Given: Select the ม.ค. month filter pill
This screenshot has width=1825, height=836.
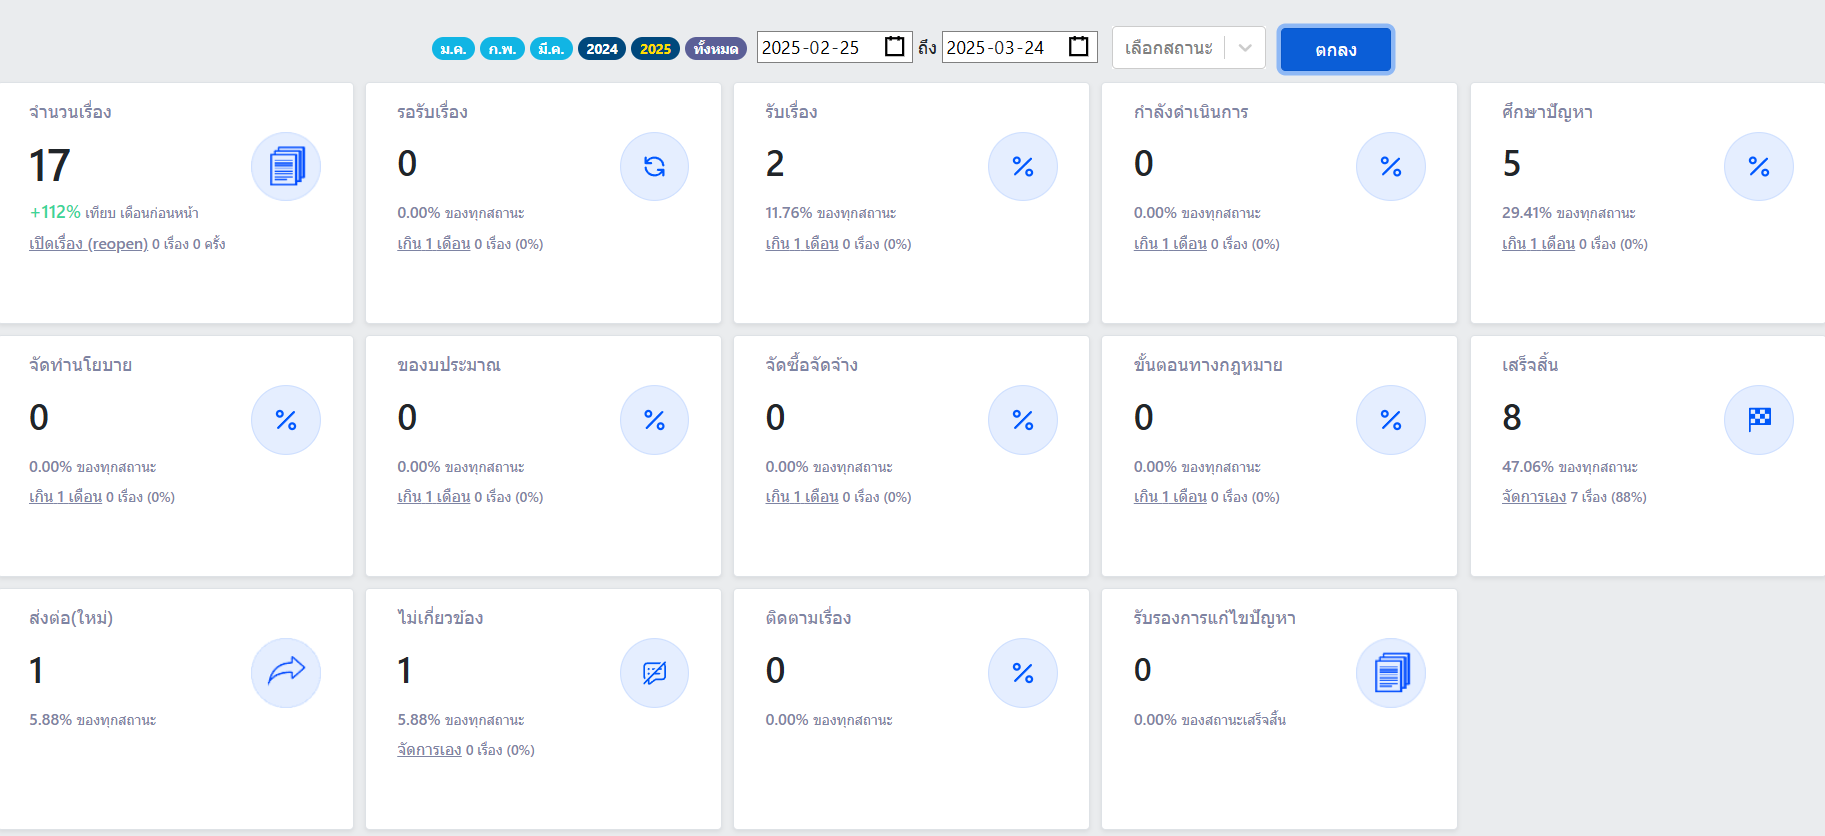Looking at the screenshot, I should (453, 49).
